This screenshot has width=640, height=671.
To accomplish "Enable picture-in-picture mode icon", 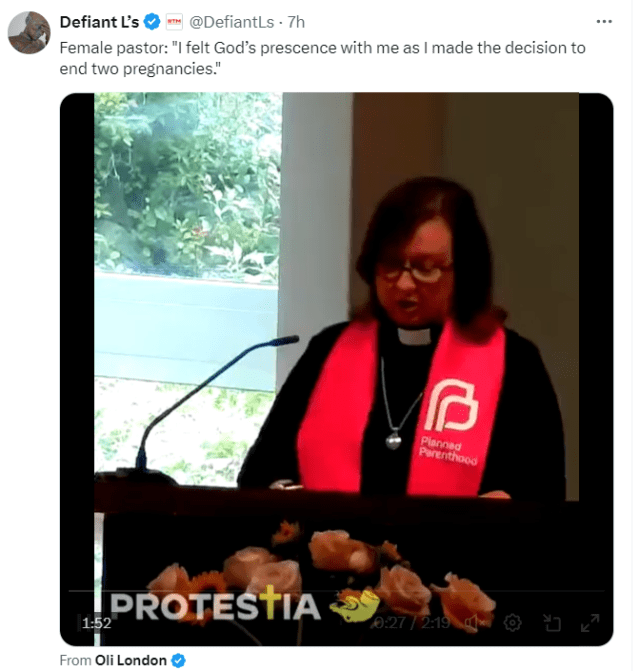I will tap(551, 623).
